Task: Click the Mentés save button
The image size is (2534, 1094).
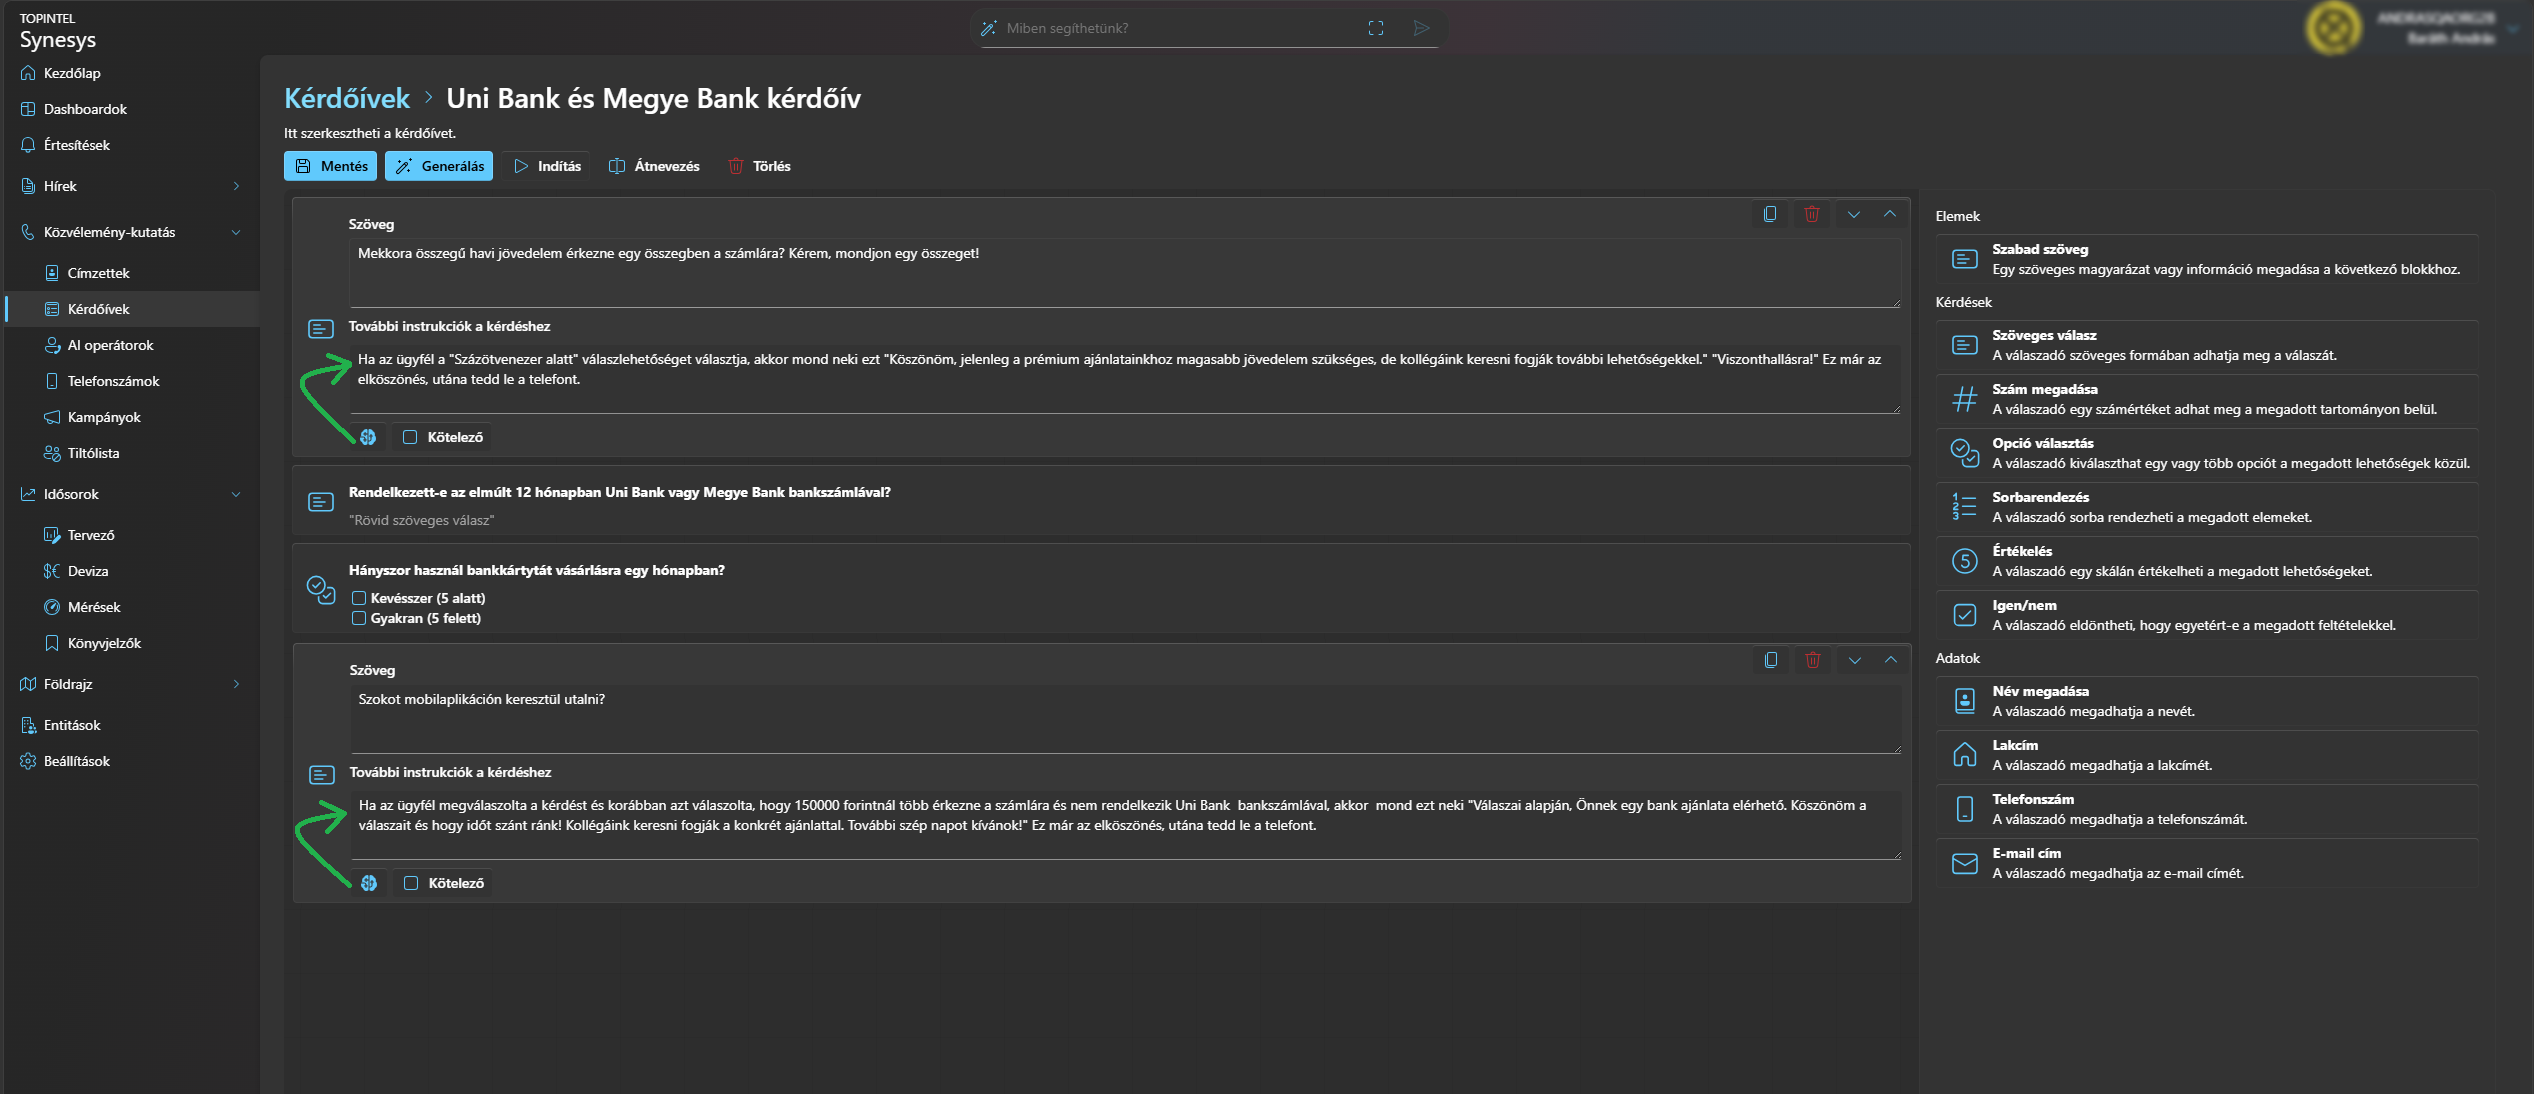Action: [x=330, y=166]
